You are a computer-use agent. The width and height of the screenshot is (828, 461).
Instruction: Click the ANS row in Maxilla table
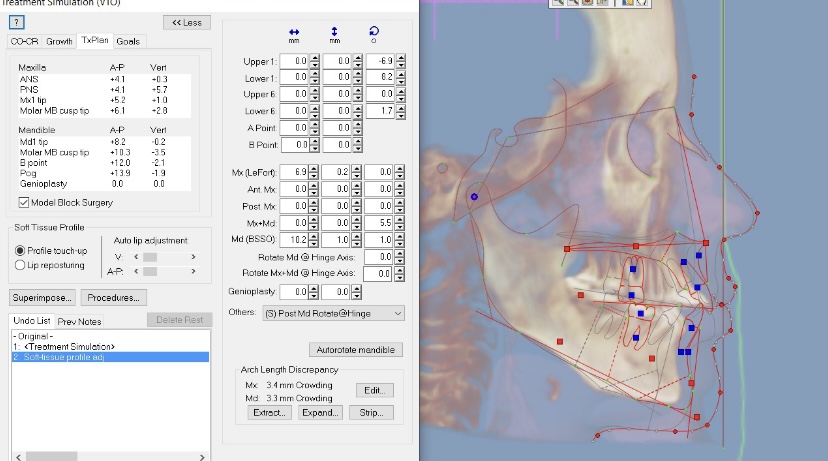tap(104, 79)
